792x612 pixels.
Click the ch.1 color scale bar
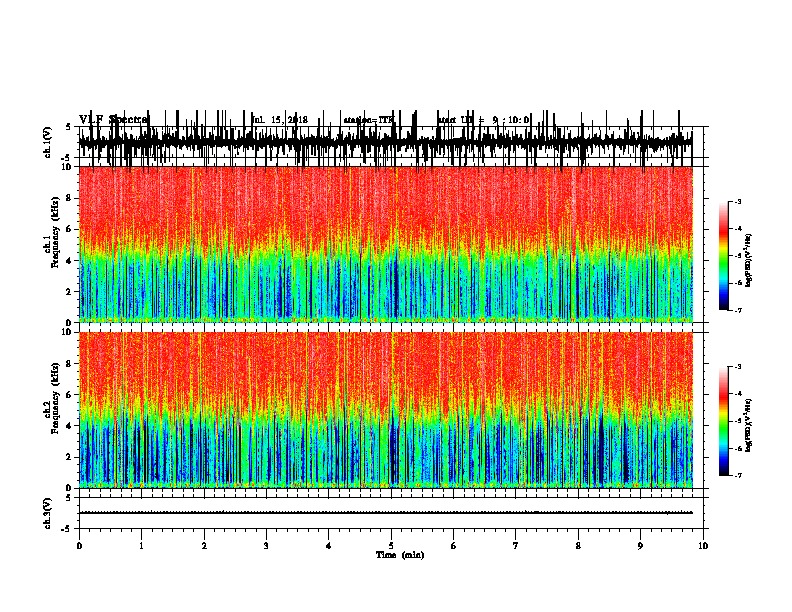click(724, 256)
